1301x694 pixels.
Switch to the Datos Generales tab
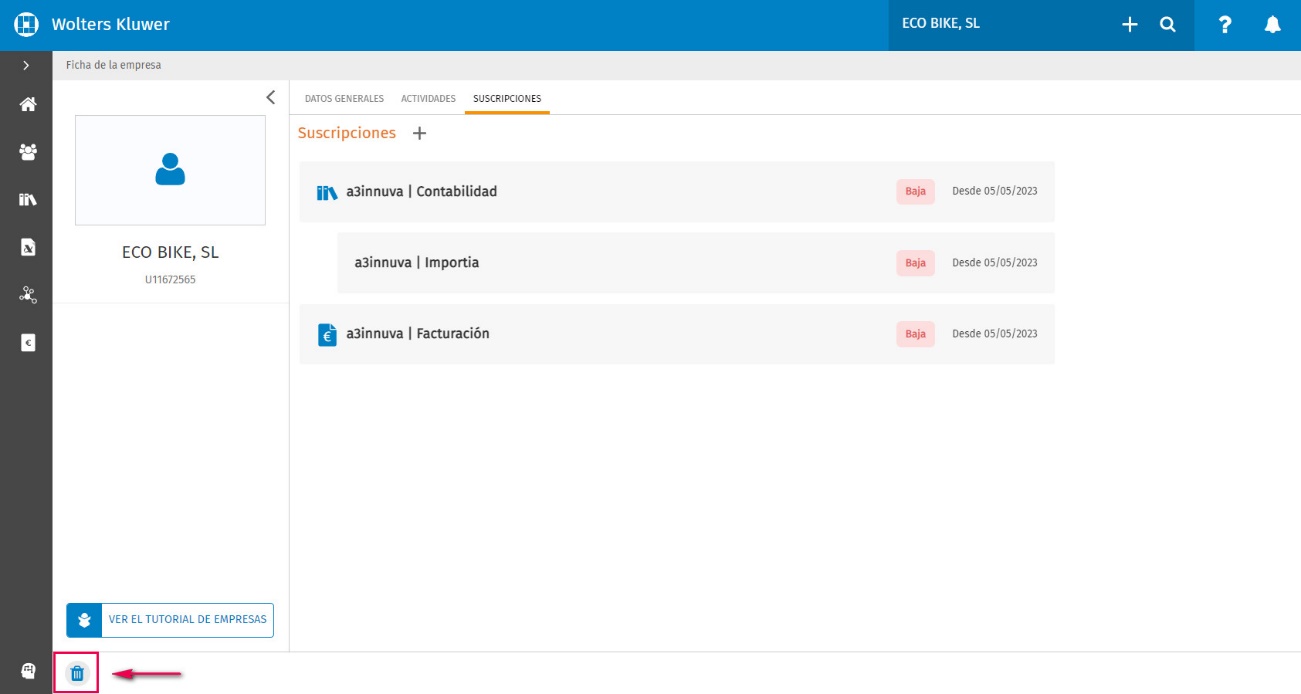(344, 99)
